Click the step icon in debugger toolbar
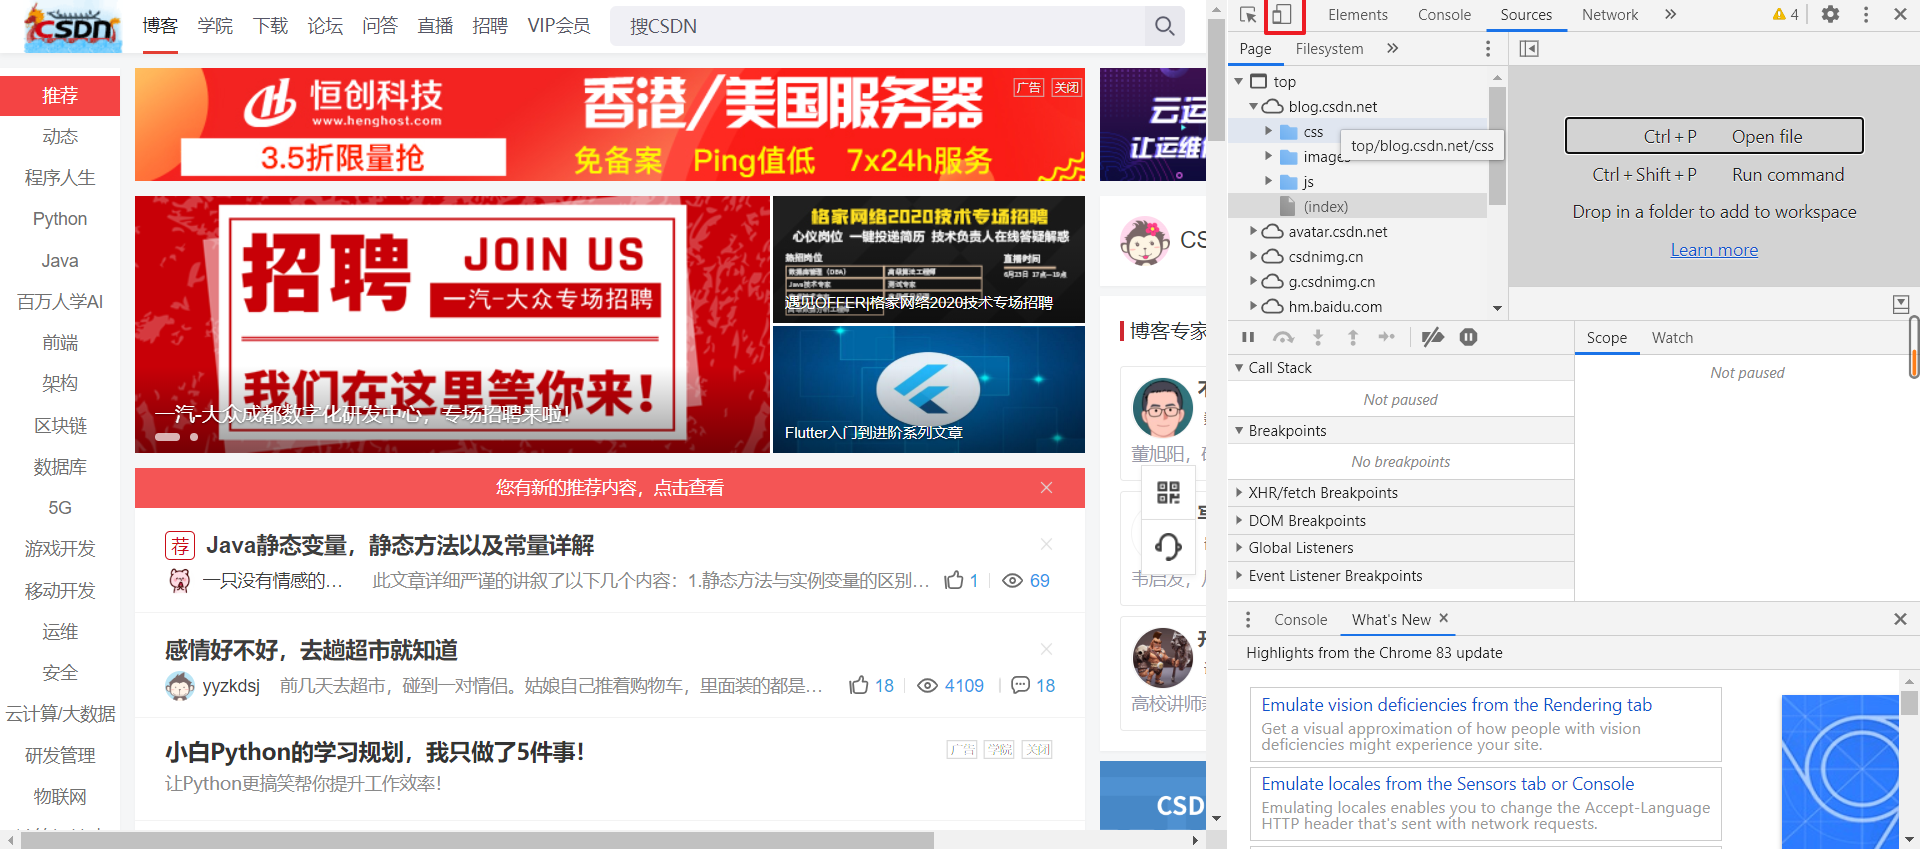Image resolution: width=1920 pixels, height=849 pixels. click(1387, 337)
